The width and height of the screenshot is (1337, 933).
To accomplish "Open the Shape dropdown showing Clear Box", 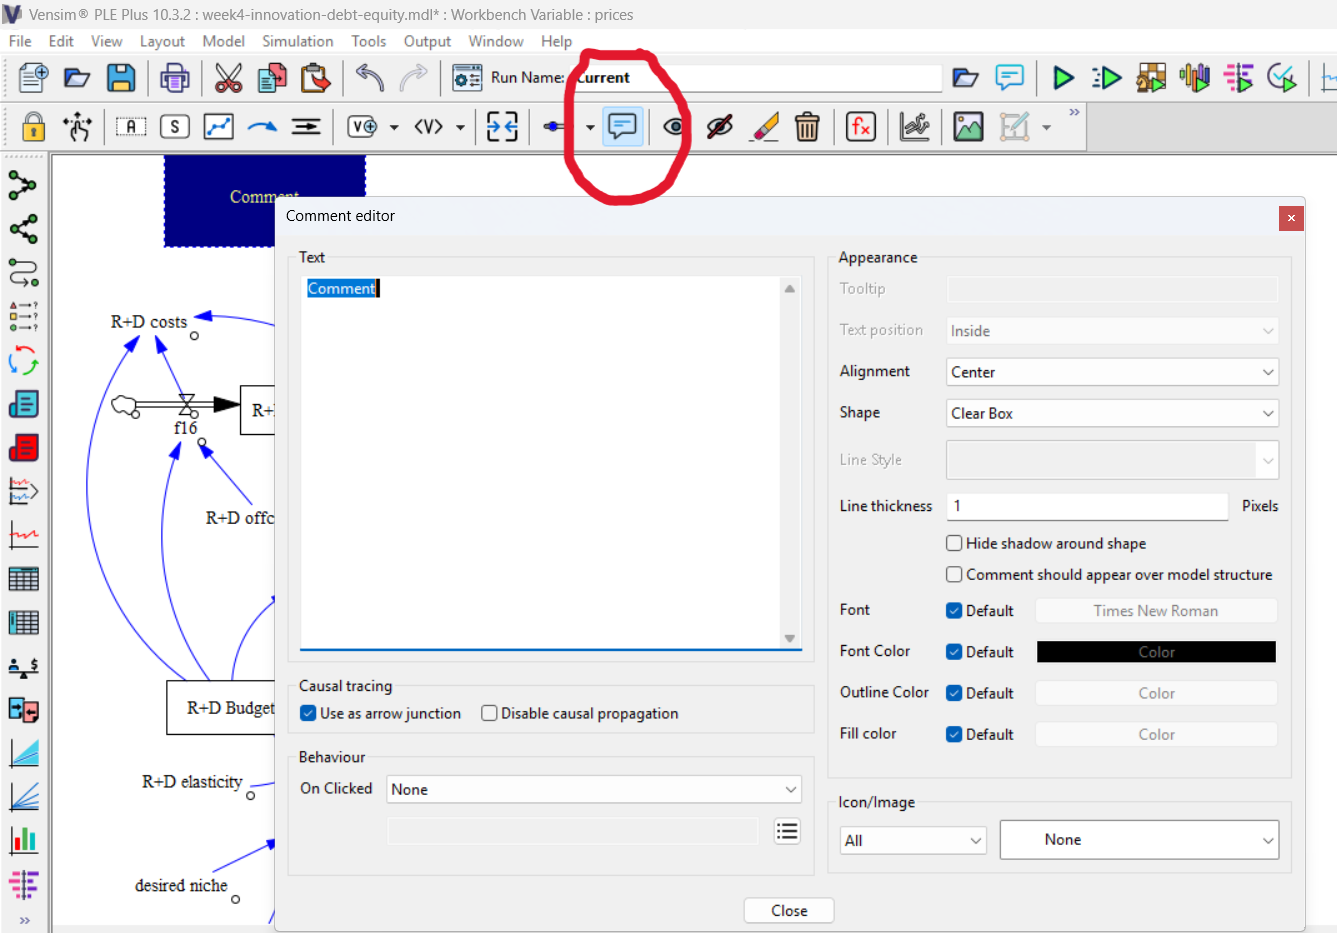I will point(1112,413).
